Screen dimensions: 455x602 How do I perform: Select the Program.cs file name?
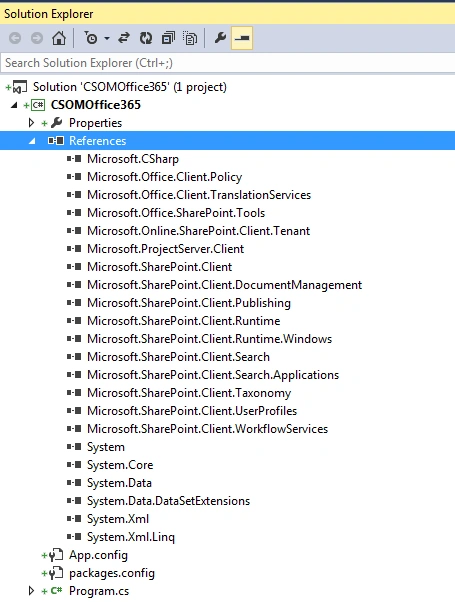coord(99,591)
